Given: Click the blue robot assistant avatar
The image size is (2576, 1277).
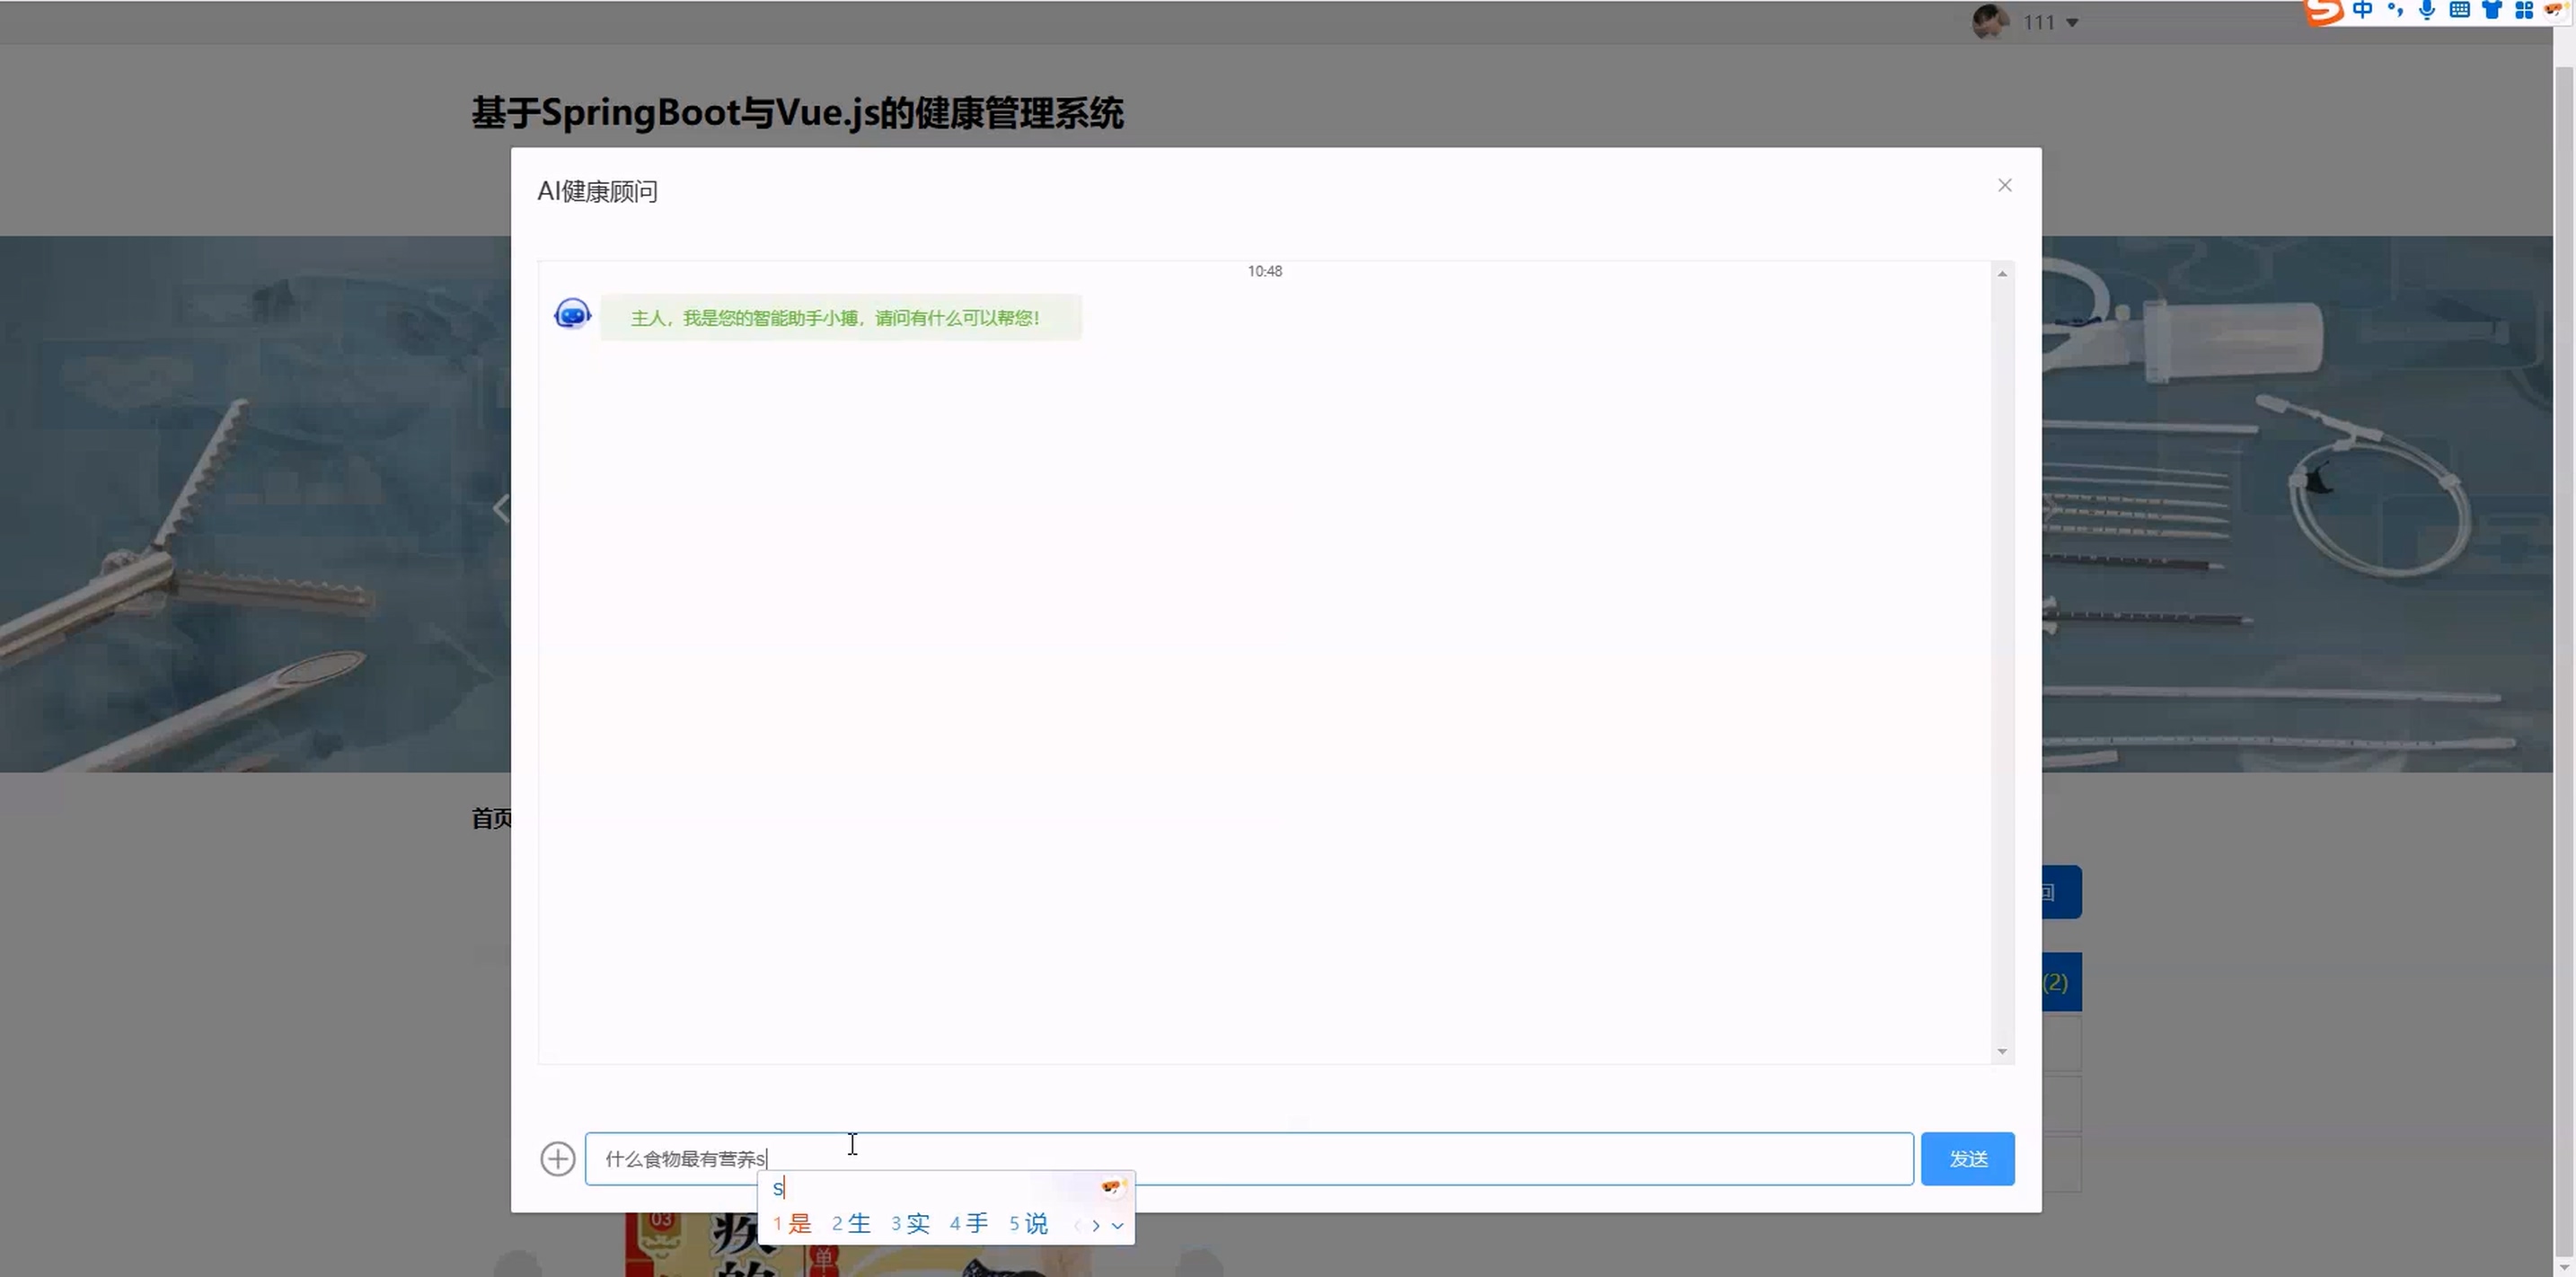Looking at the screenshot, I should pos(572,315).
